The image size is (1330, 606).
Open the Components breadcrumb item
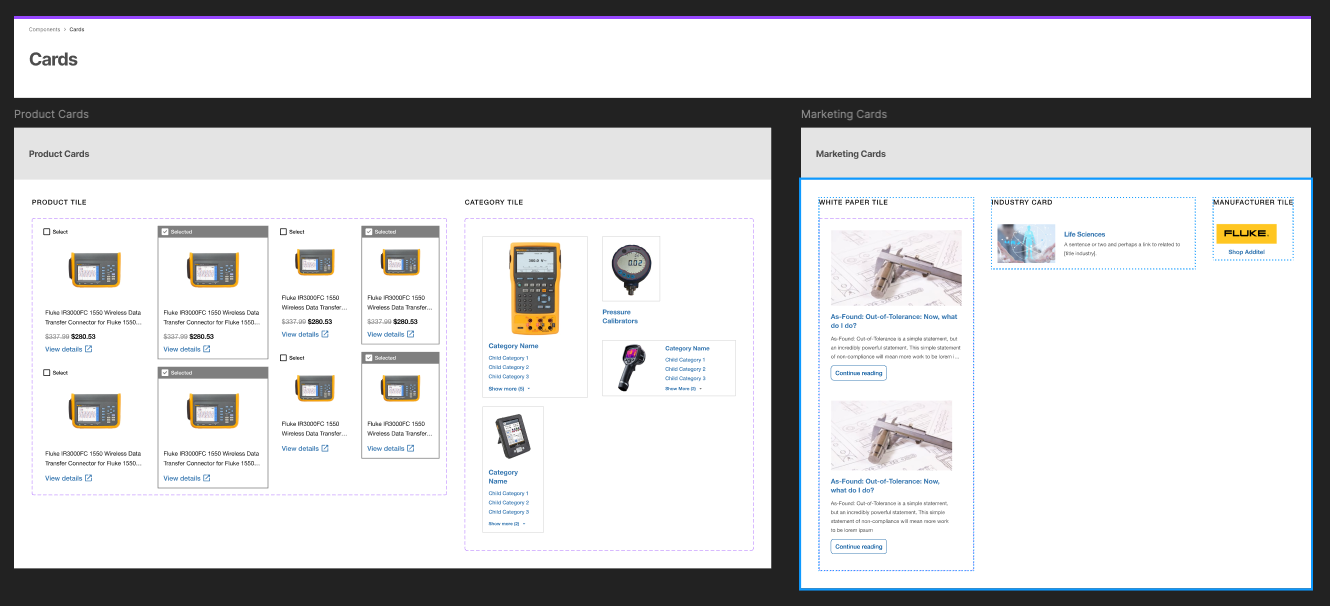pyautogui.click(x=44, y=28)
